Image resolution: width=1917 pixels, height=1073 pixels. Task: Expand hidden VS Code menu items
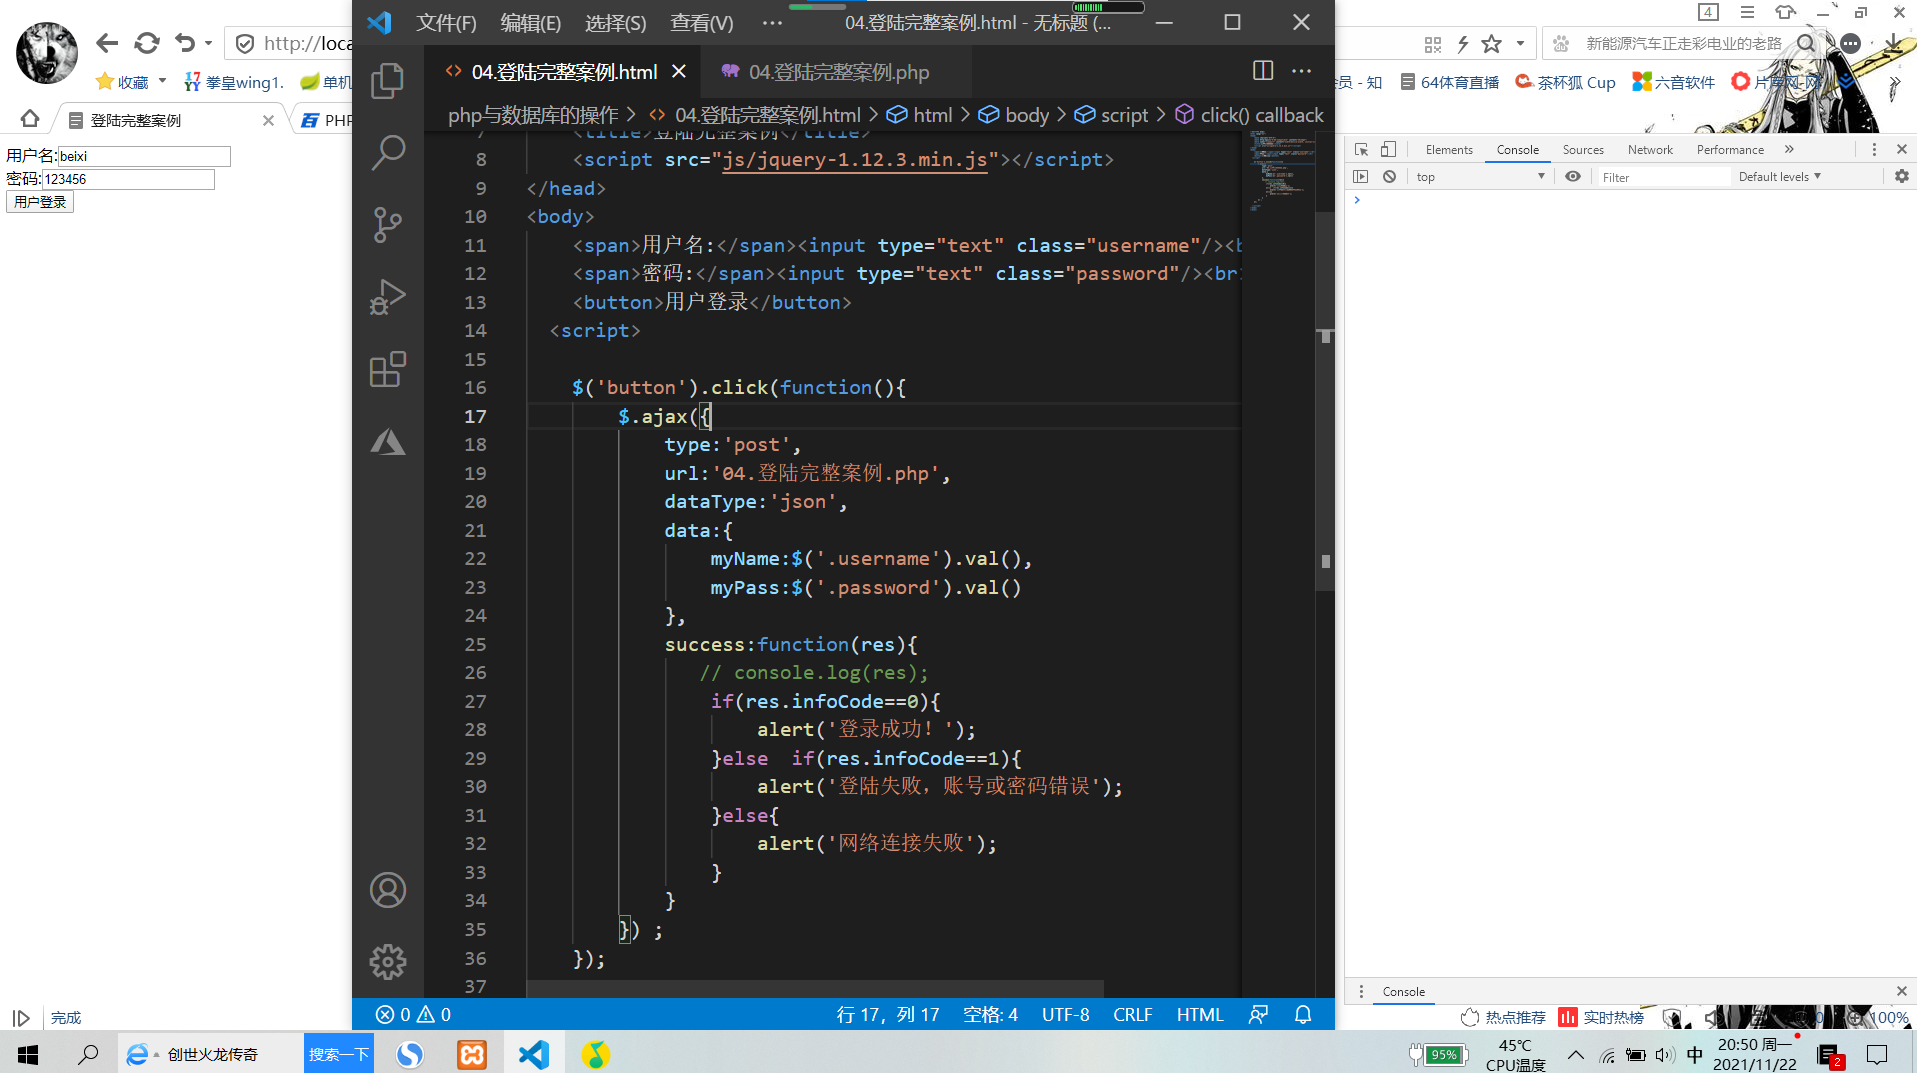772,22
